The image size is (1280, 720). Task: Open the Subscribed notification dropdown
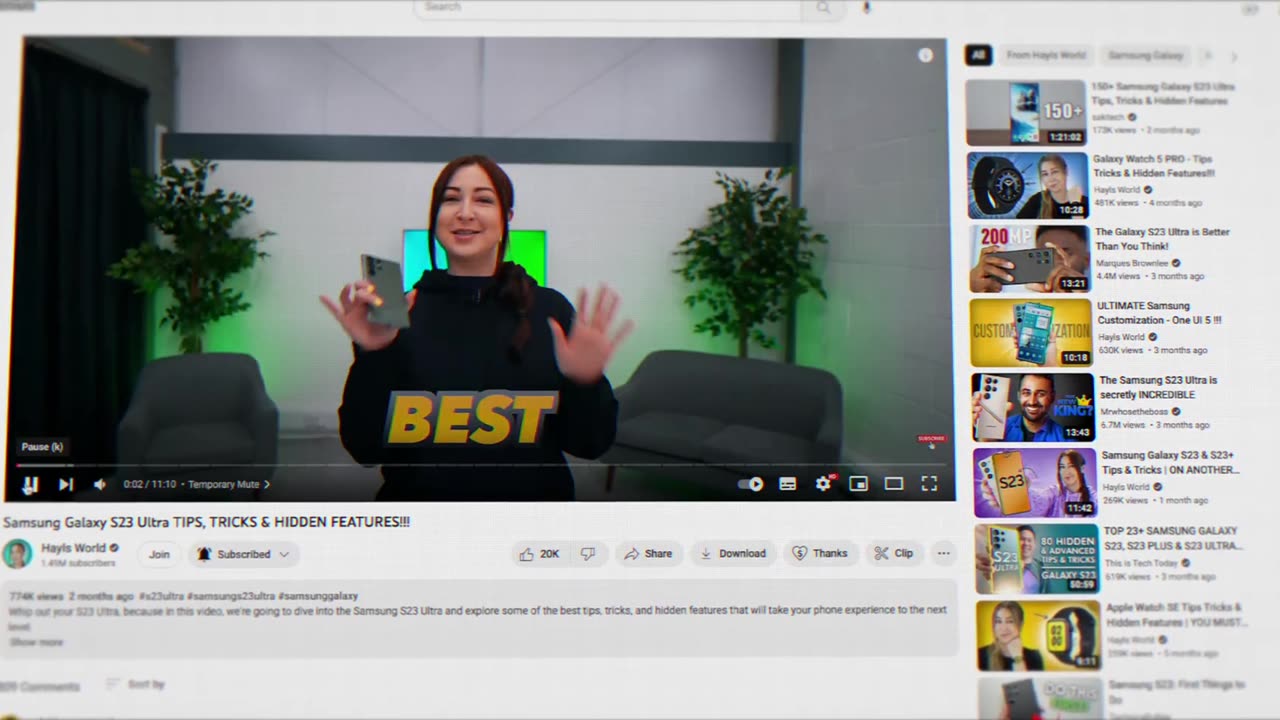click(244, 554)
